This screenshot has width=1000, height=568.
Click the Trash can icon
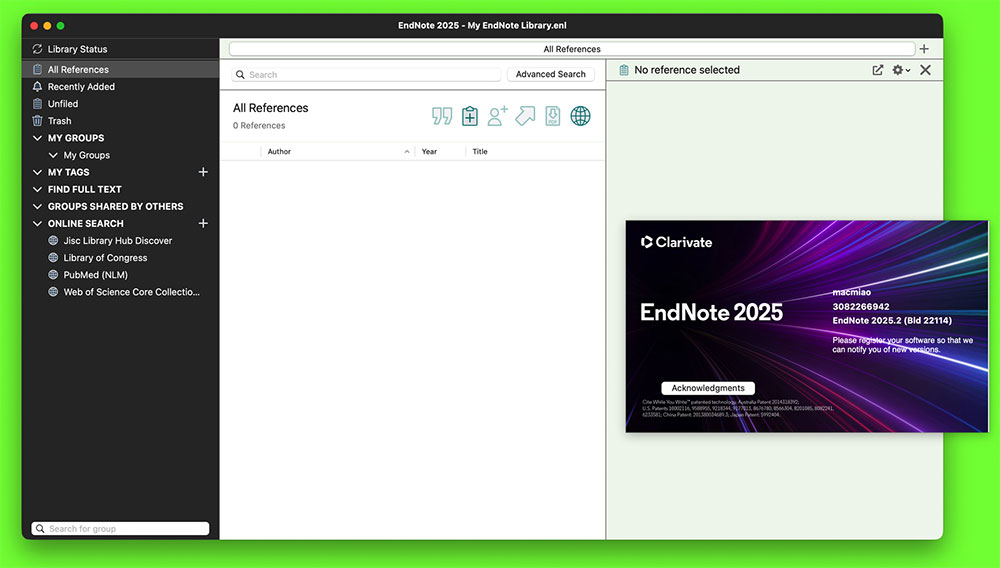point(37,121)
